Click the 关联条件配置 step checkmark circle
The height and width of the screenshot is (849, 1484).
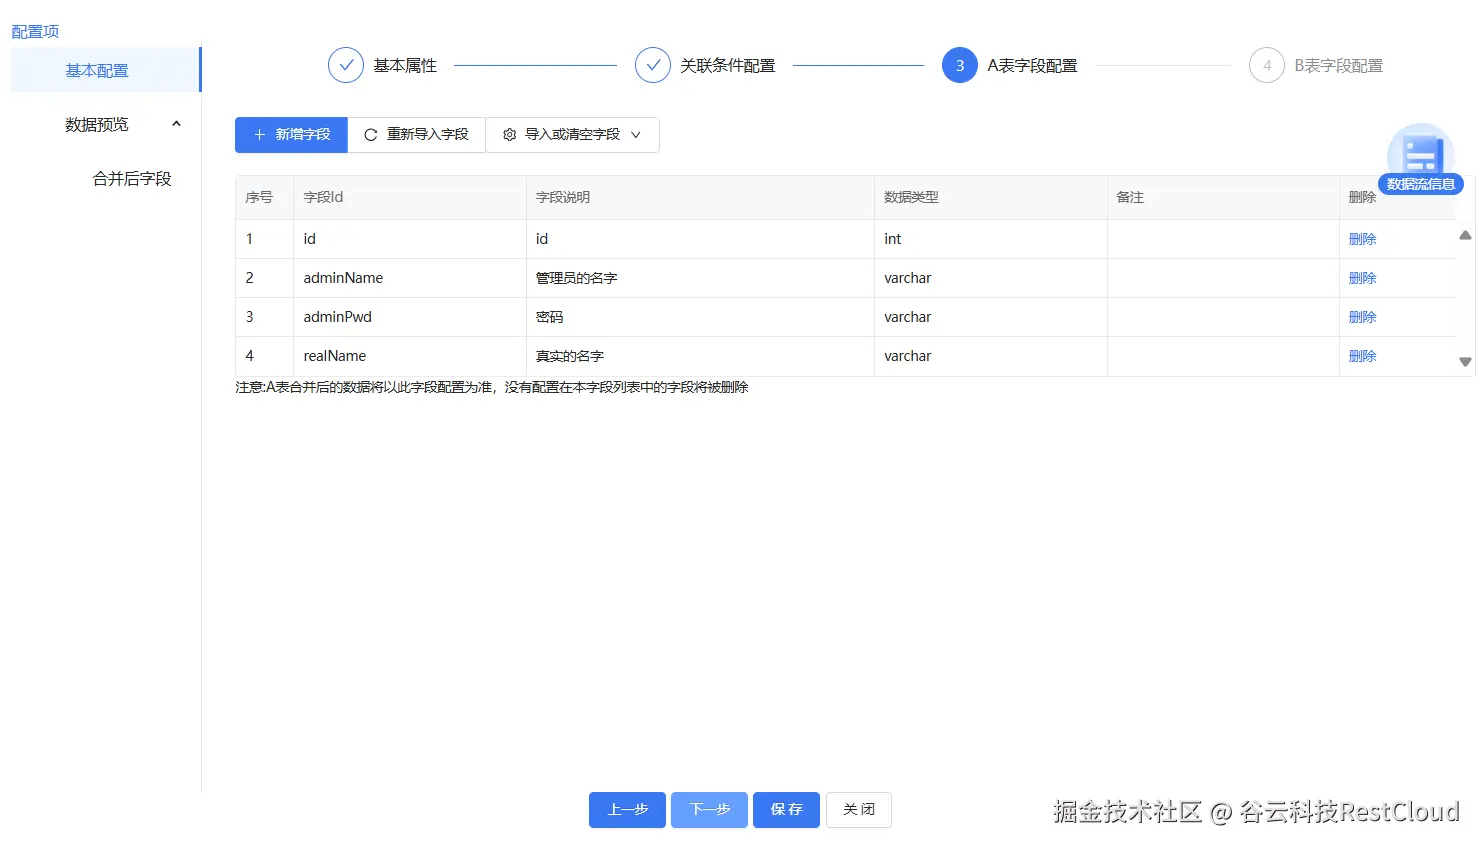(x=653, y=65)
